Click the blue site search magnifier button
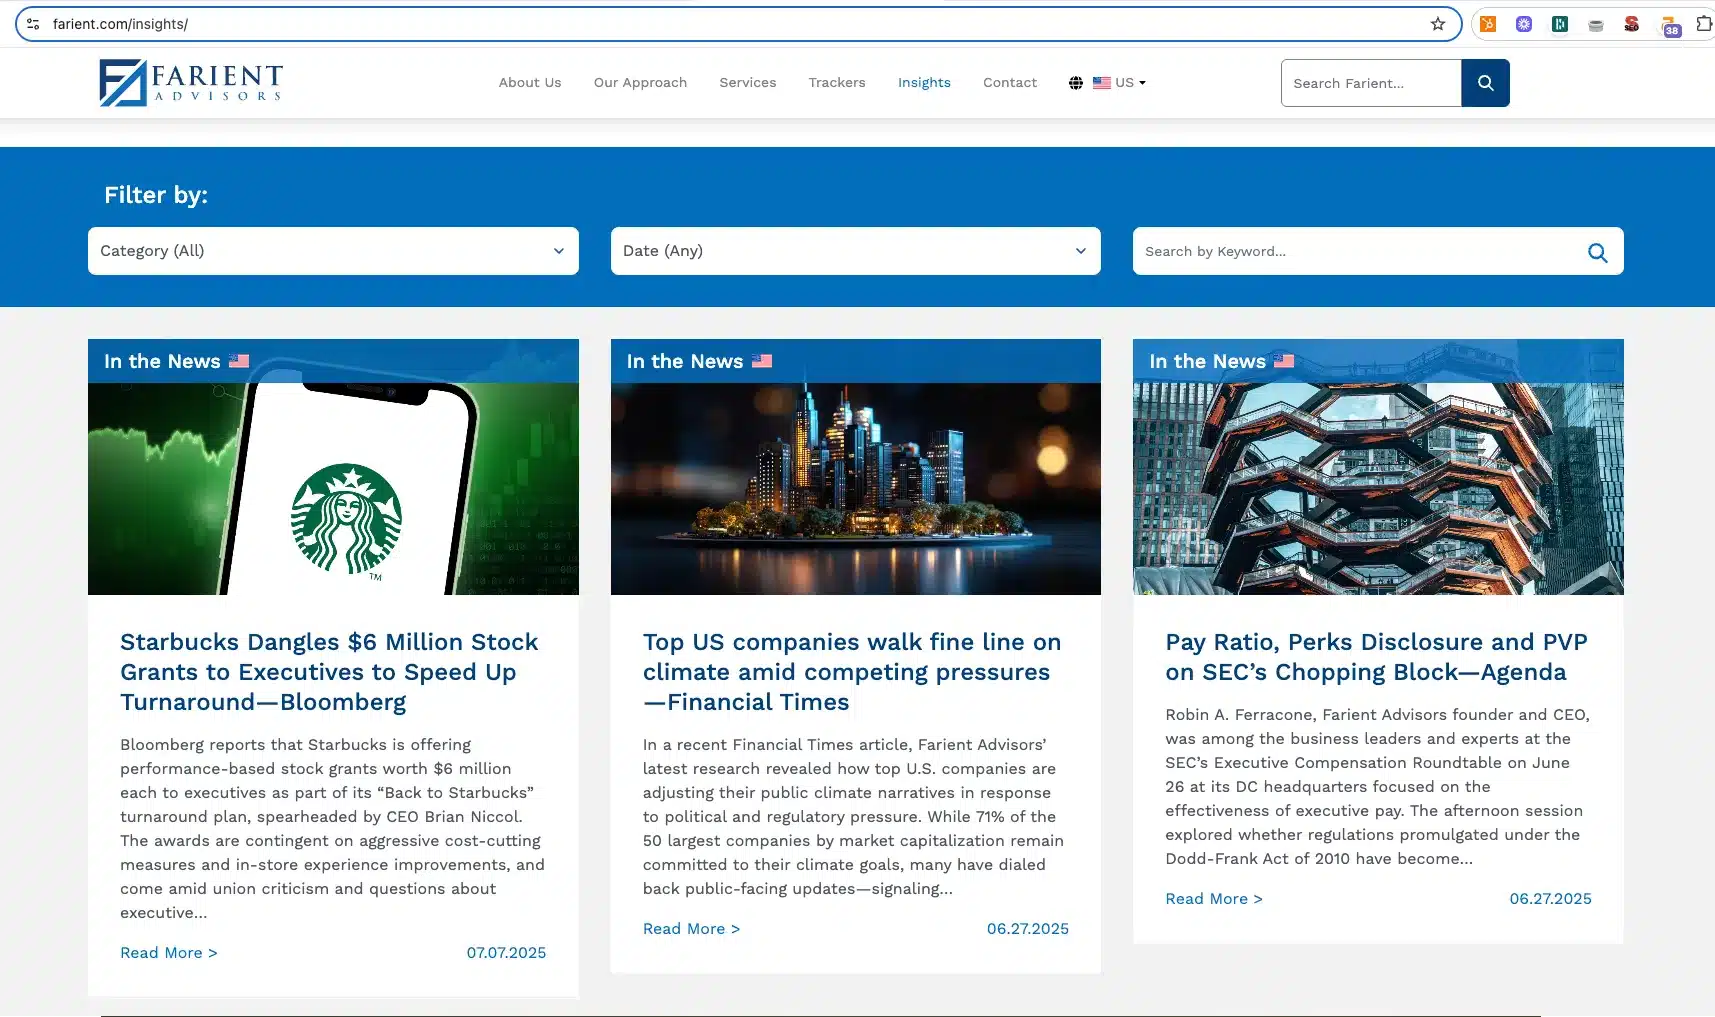This screenshot has width=1715, height=1017. [1485, 83]
